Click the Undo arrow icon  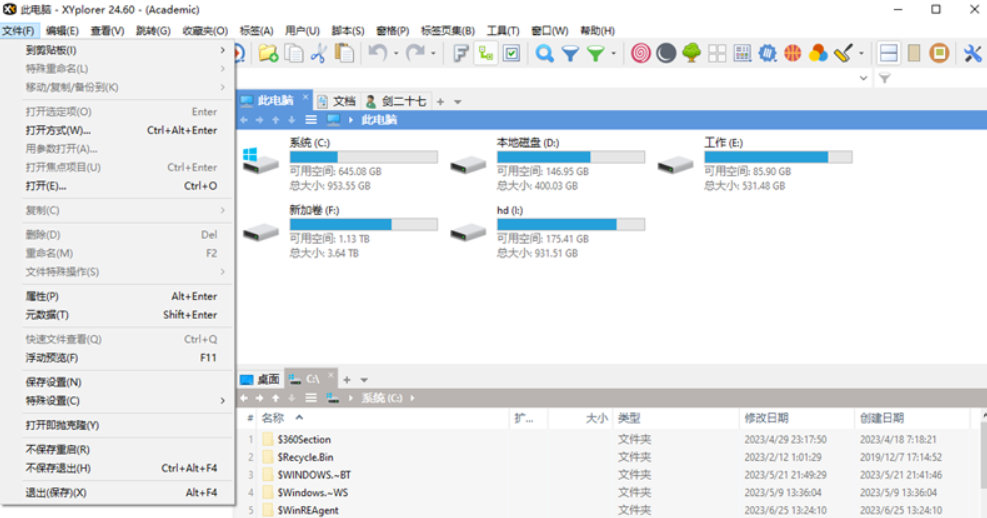point(378,53)
